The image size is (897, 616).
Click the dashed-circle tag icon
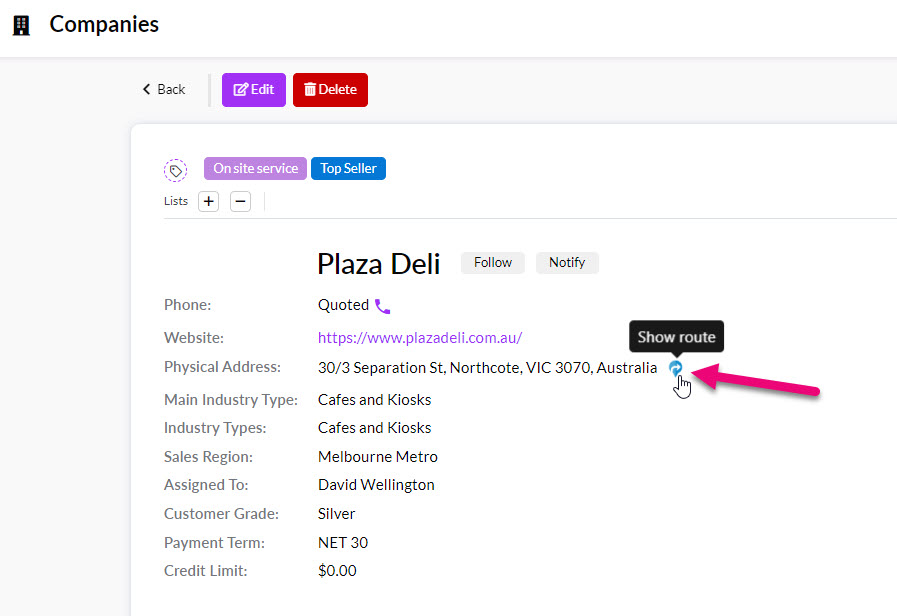(175, 170)
